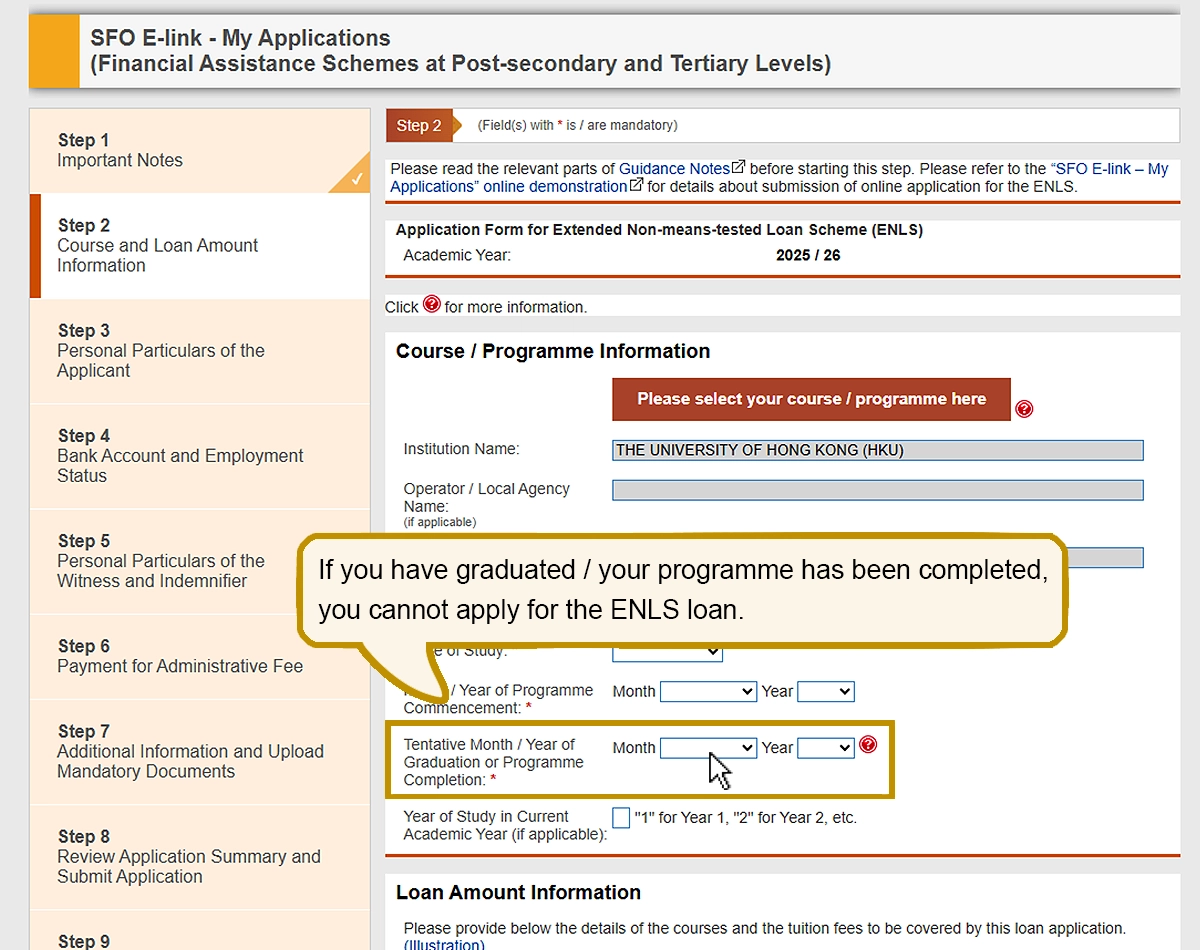Viewport: 1200px width, 950px height.
Task: Open the Guidance Notes link
Action: (x=674, y=169)
